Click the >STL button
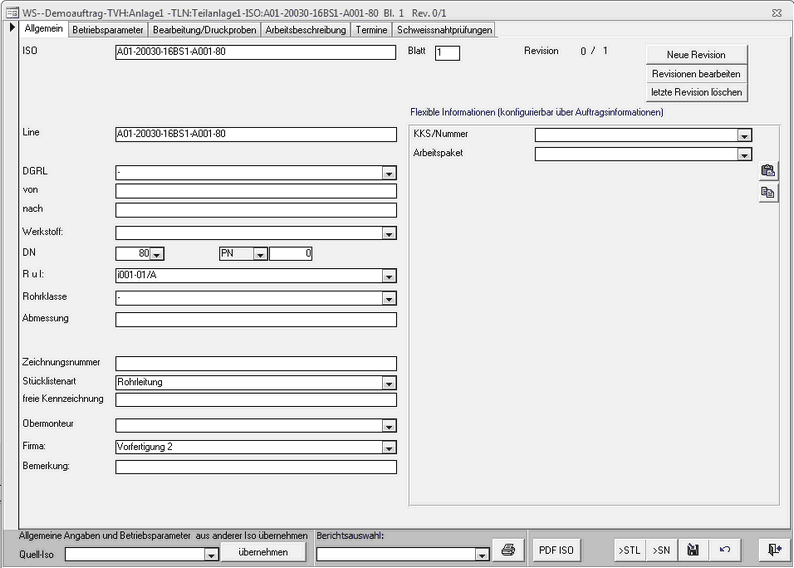 [629, 549]
